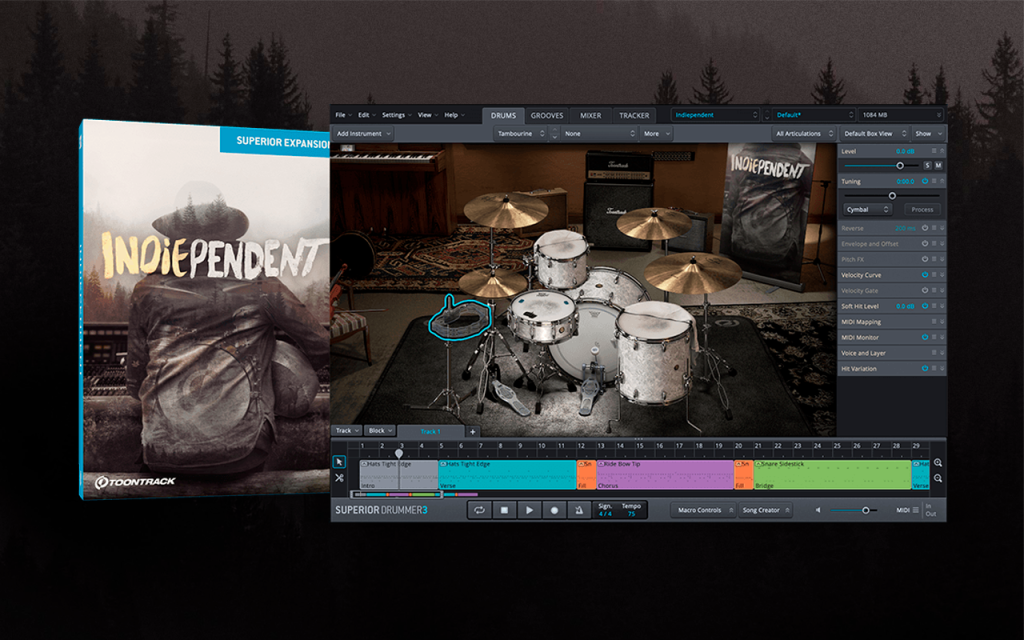The image size is (1024, 640).
Task: Open the Cymbal tuning type dropdown
Action: (x=867, y=209)
